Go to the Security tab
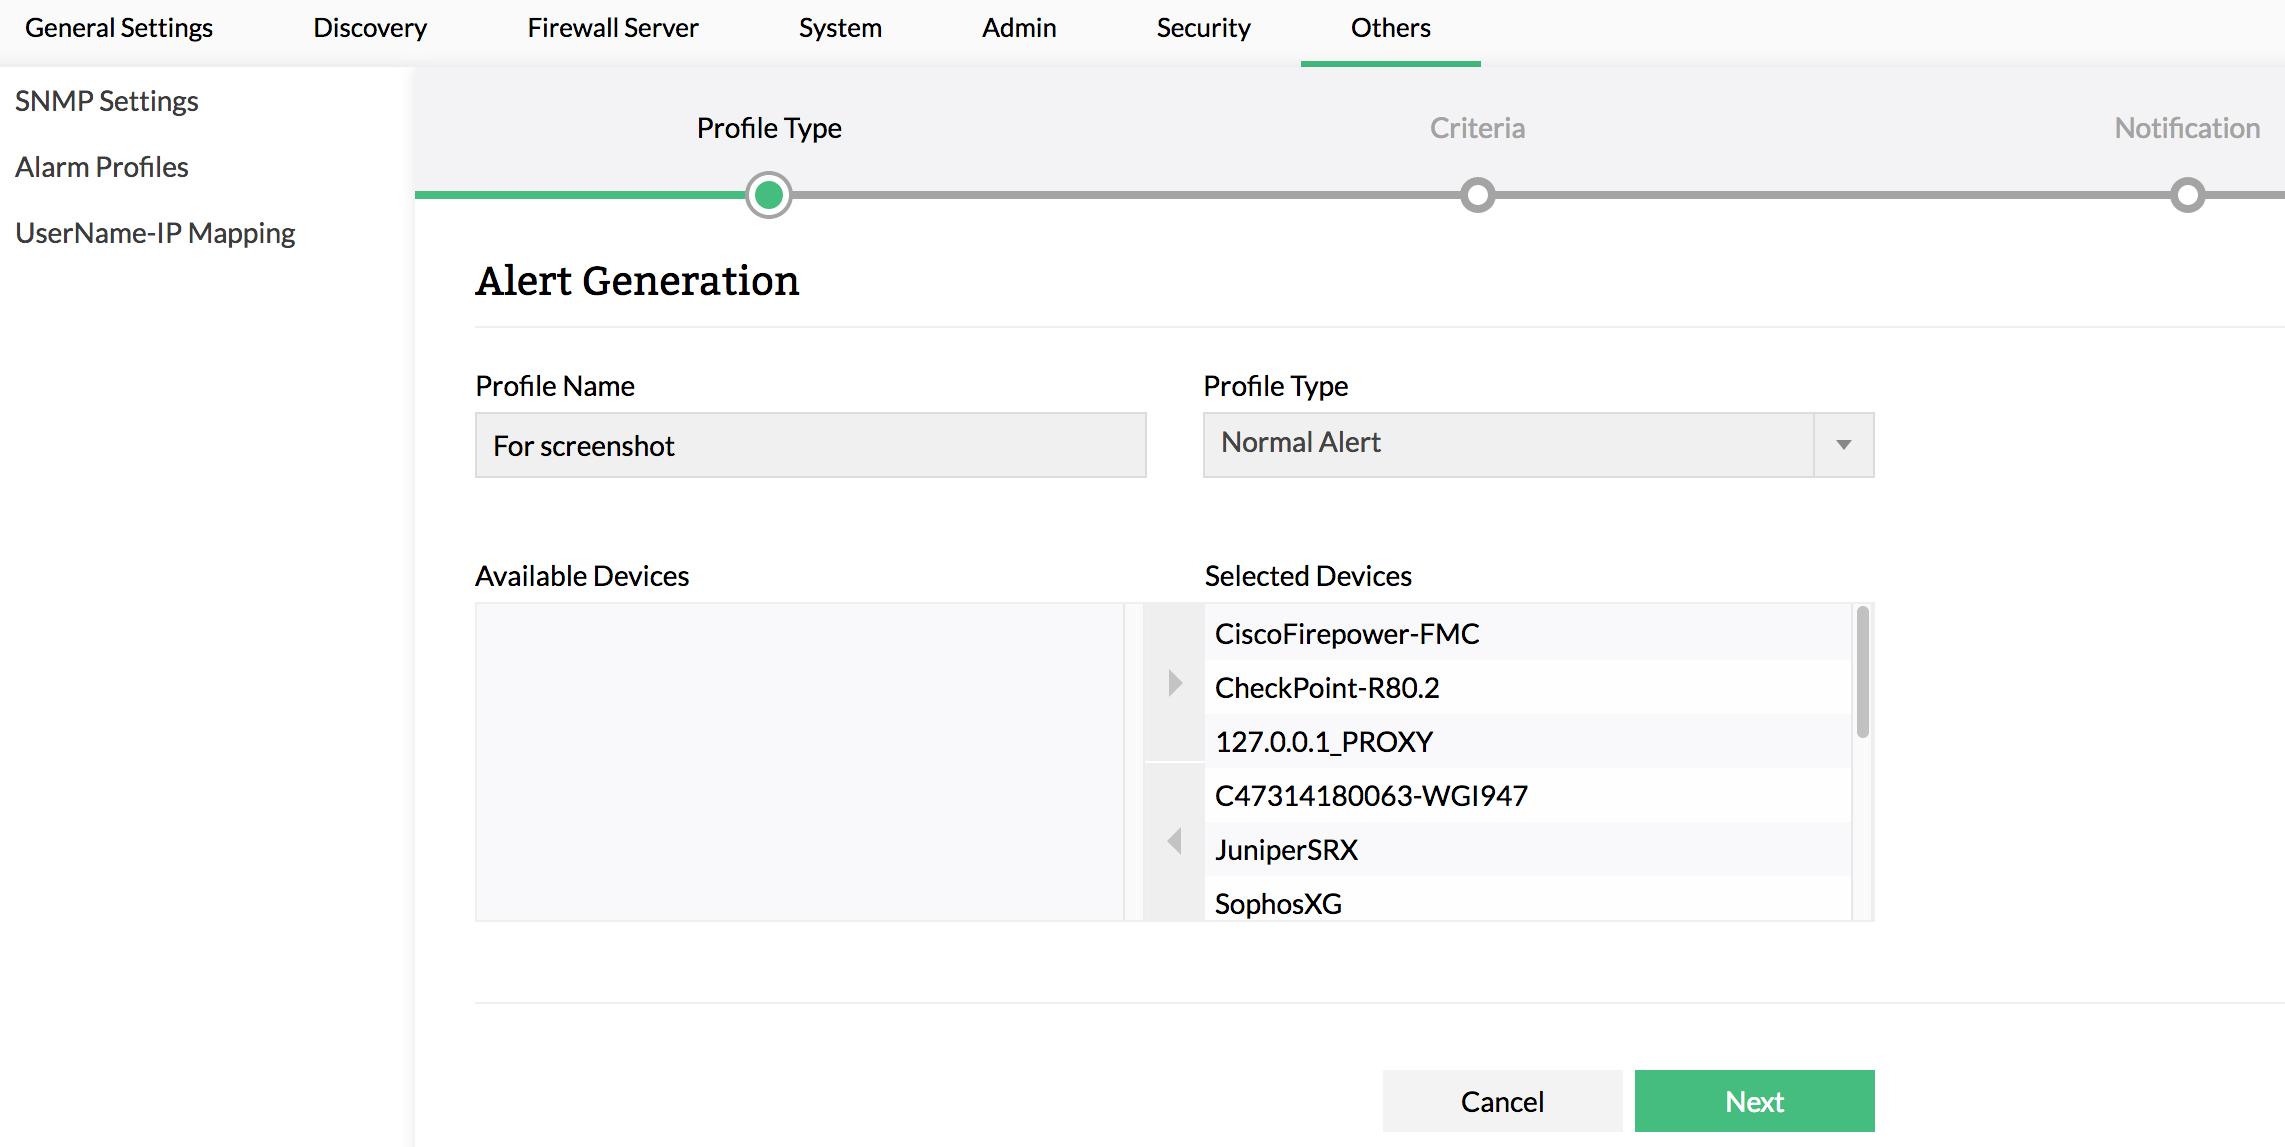The width and height of the screenshot is (2285, 1147). point(1203,28)
